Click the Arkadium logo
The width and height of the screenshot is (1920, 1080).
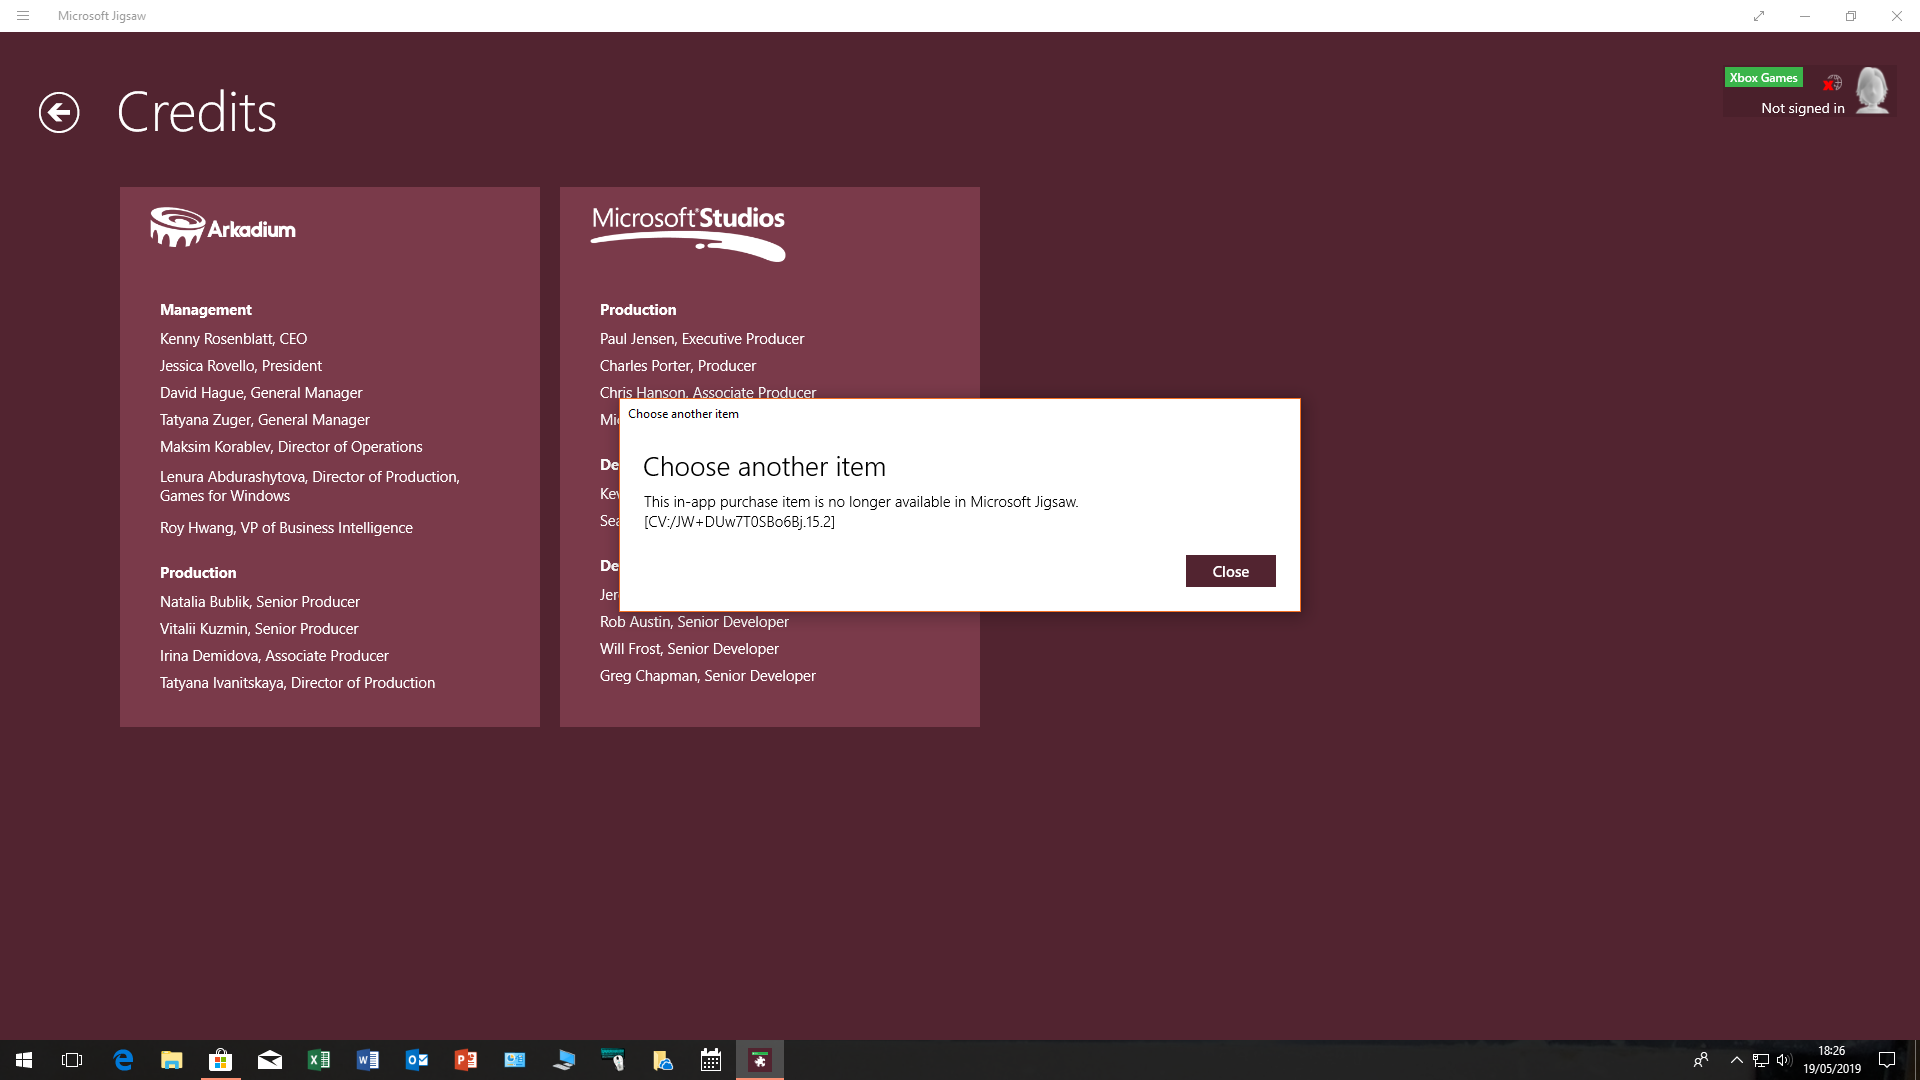click(x=223, y=227)
